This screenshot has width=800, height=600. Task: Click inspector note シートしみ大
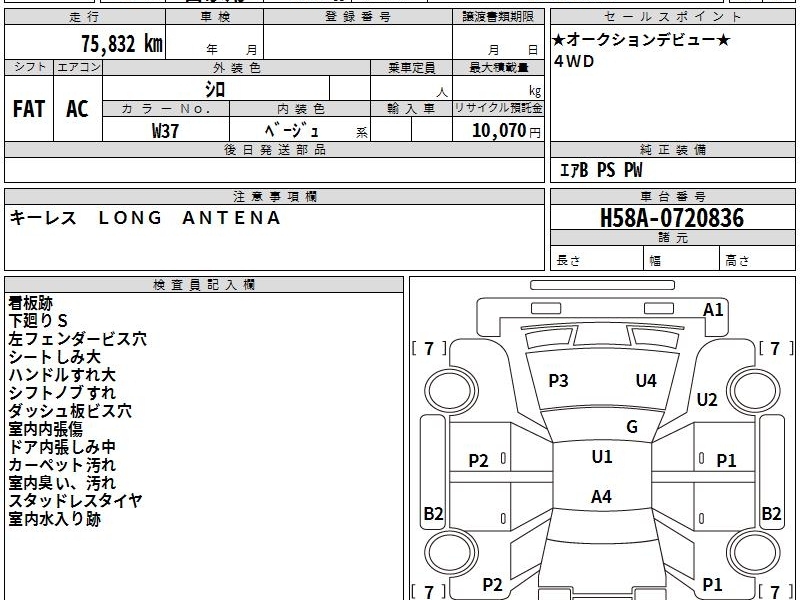pyautogui.click(x=55, y=357)
